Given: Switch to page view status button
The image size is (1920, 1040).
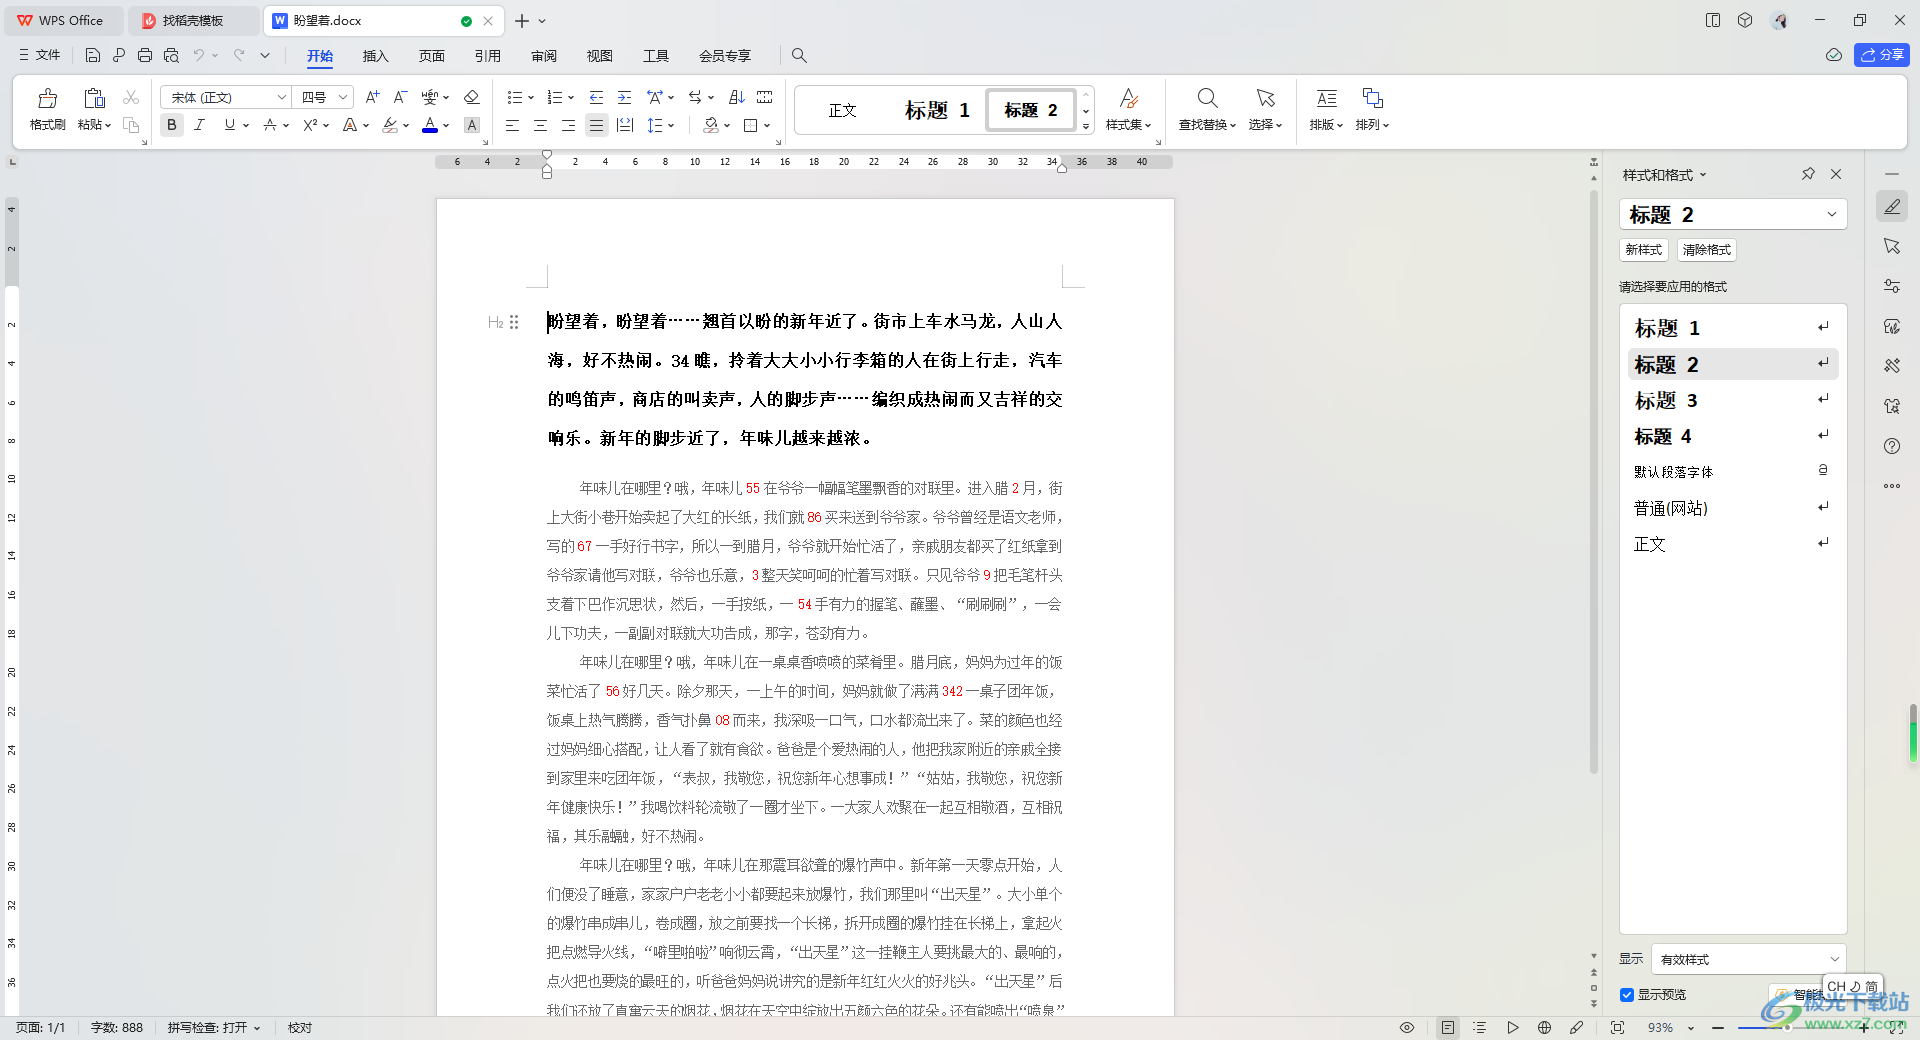Looking at the screenshot, I should 1448,1027.
